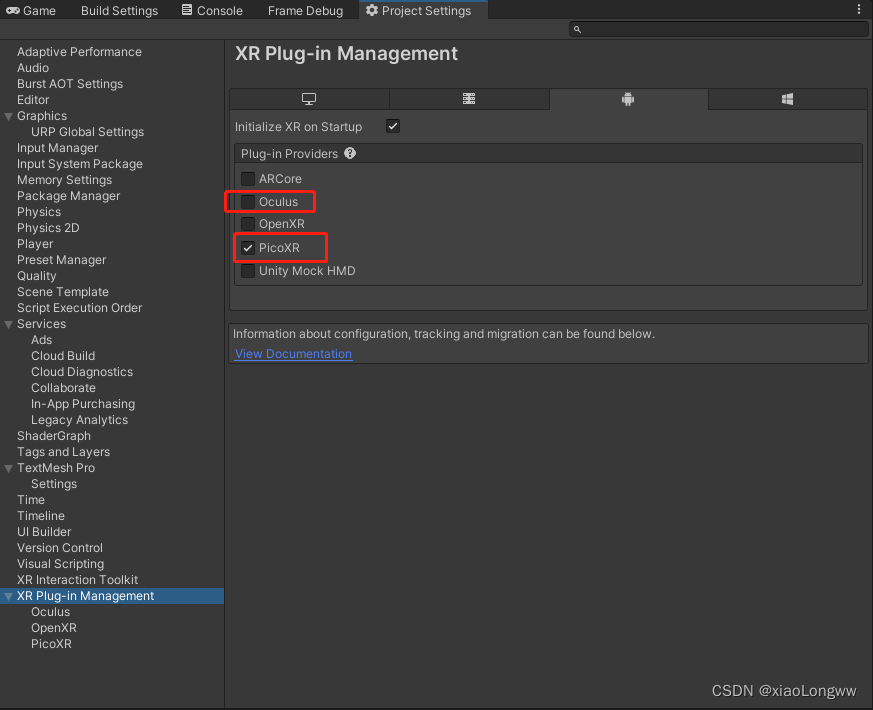The height and width of the screenshot is (710, 873).
Task: Open Editor settings
Action: point(33,100)
